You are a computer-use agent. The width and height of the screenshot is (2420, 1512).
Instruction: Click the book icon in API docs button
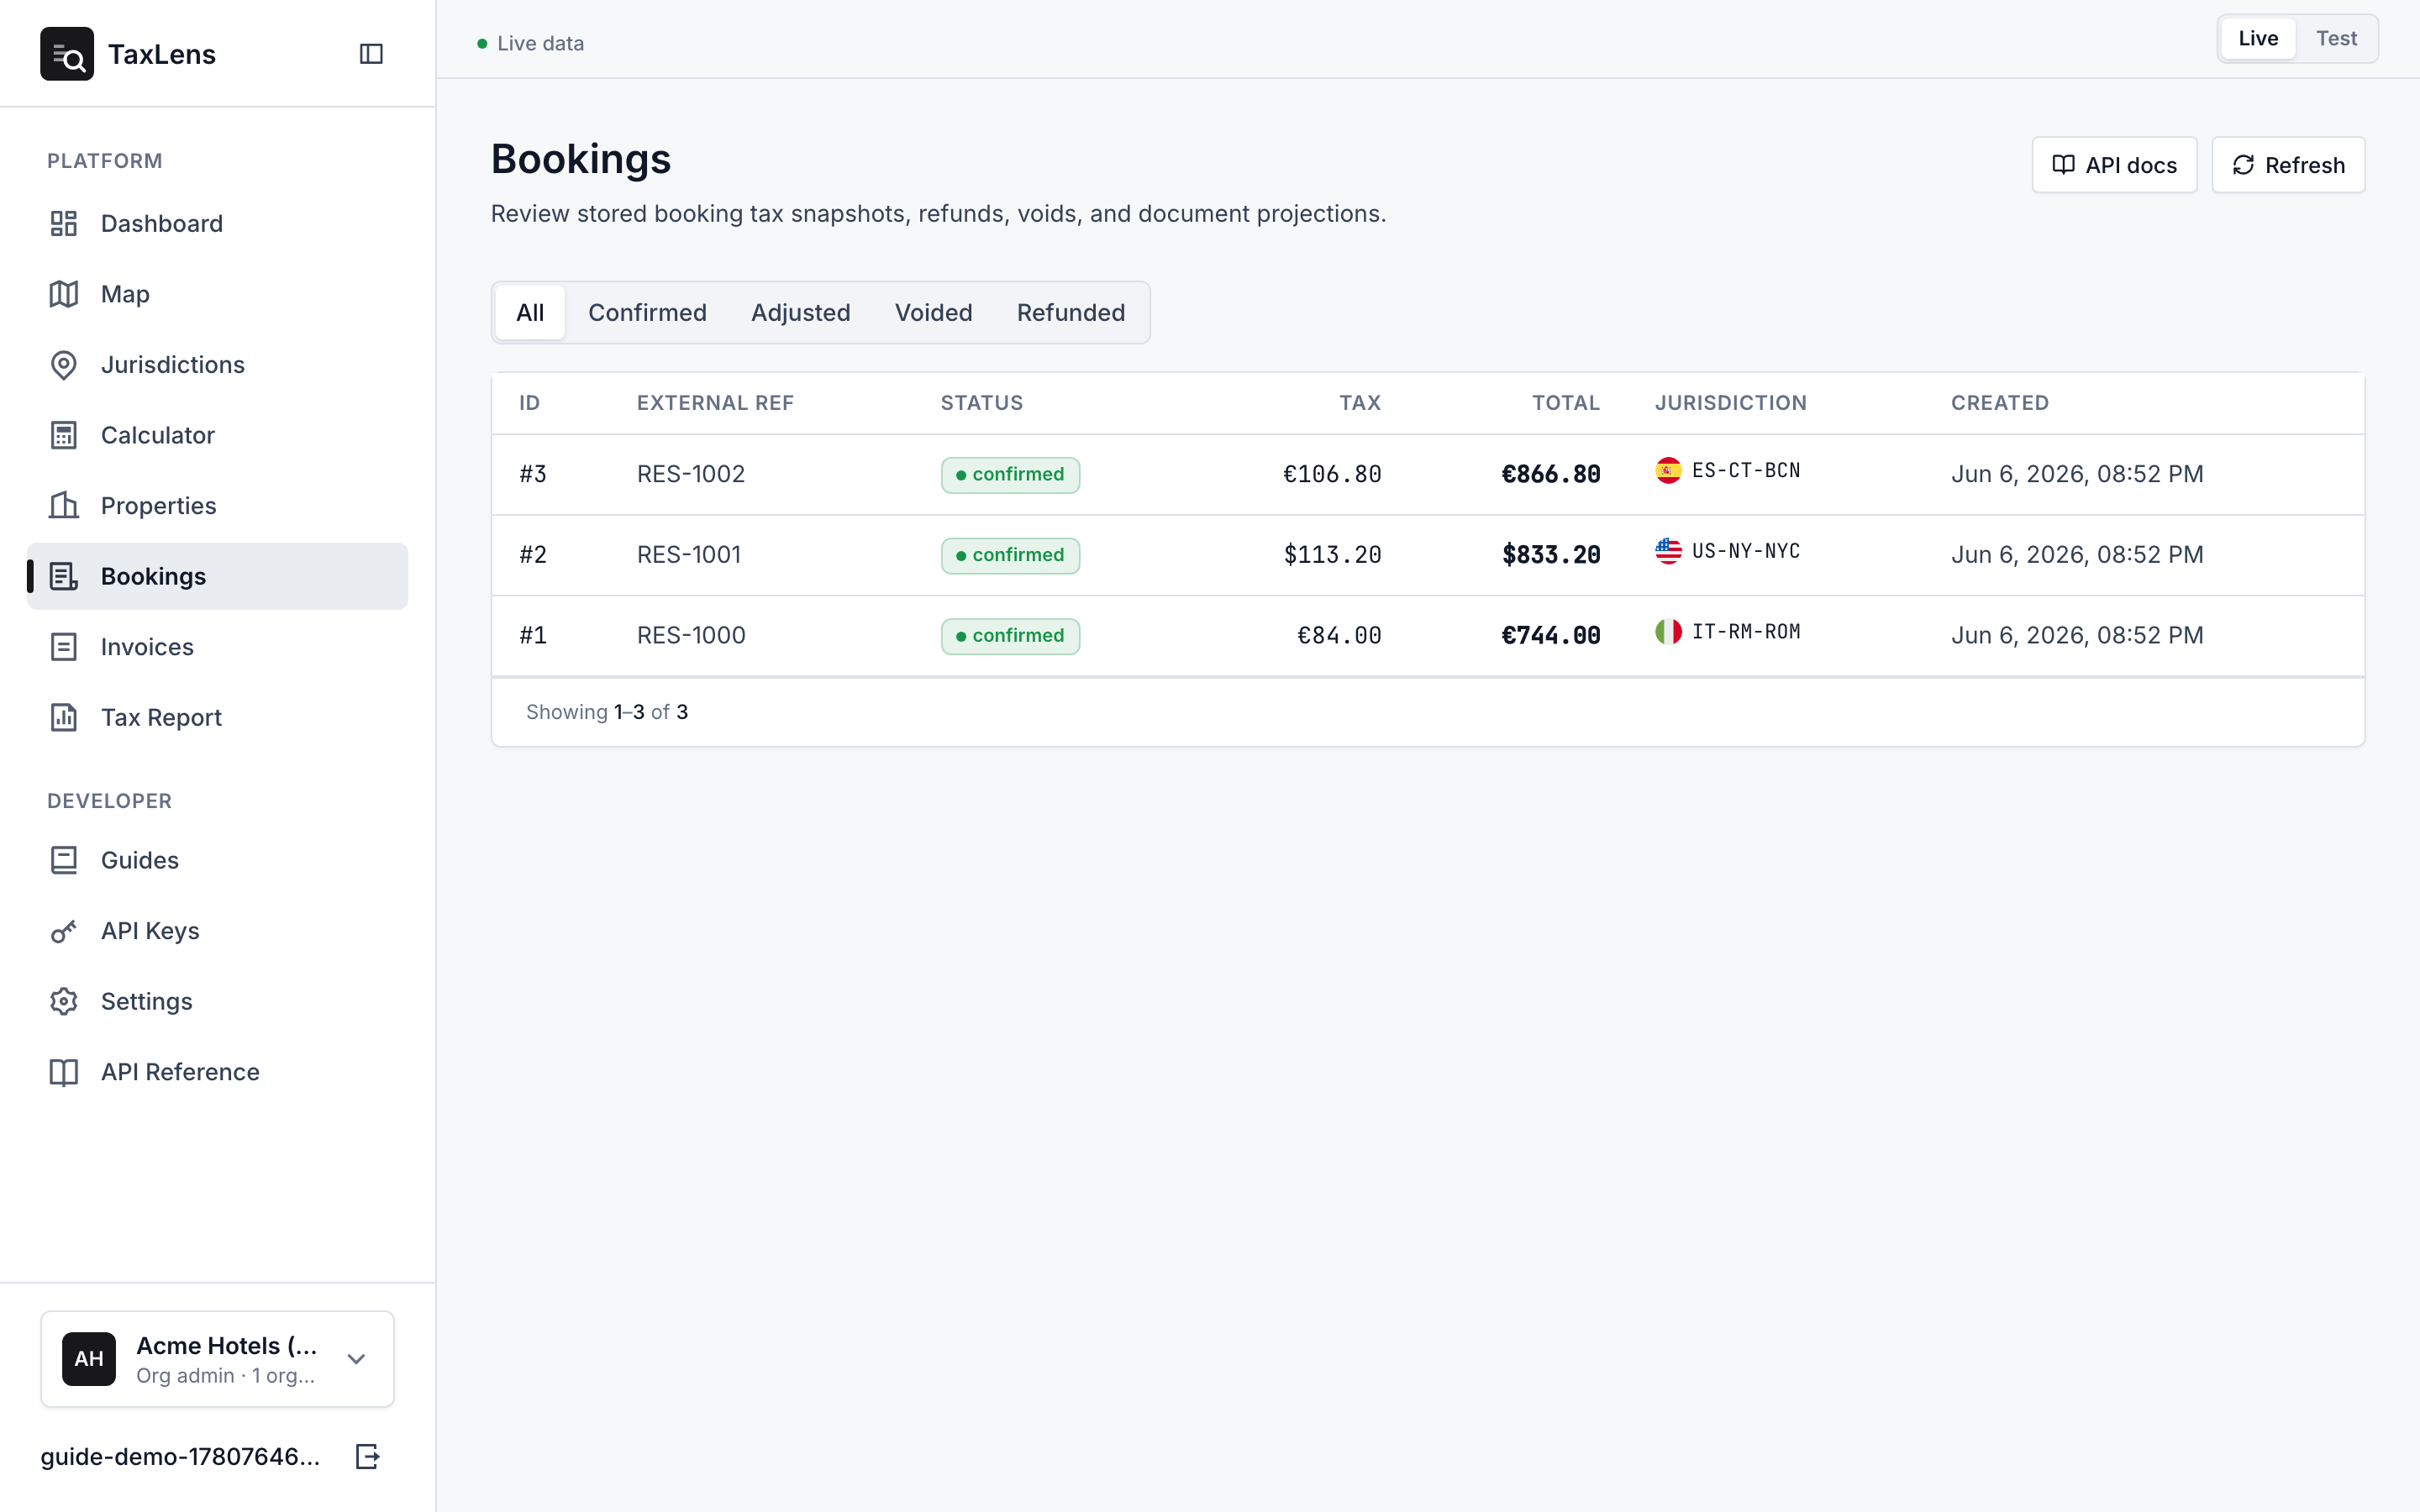2063,165
